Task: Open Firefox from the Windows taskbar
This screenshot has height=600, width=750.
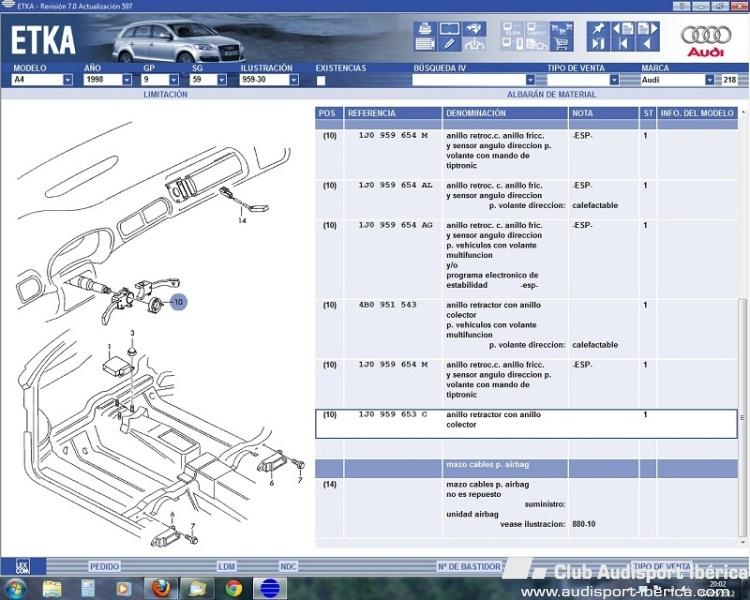Action: click(x=158, y=588)
